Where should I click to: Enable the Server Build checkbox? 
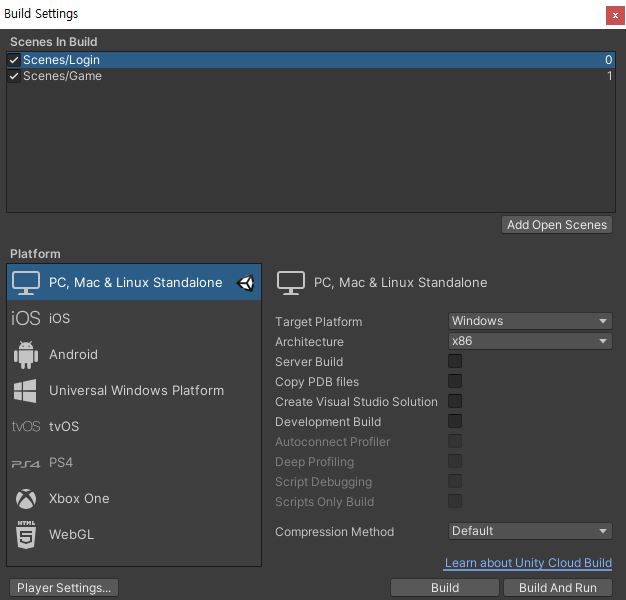pos(455,361)
